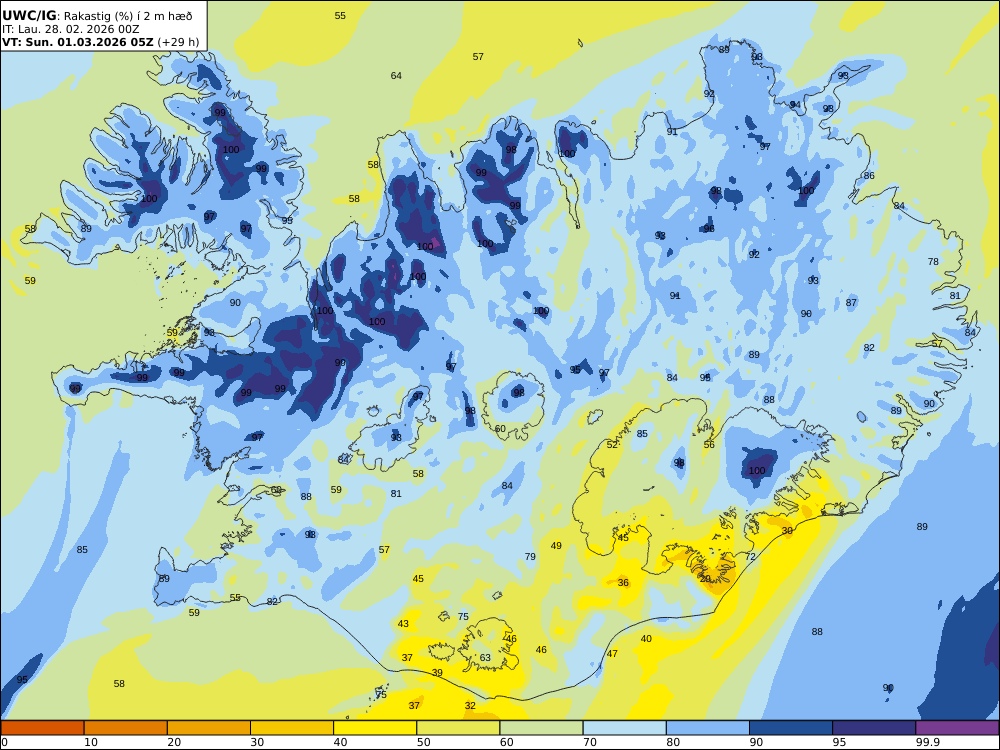Click the pale blue 70–80 legend swatch
Screen dimensions: 1000x750
[624, 728]
